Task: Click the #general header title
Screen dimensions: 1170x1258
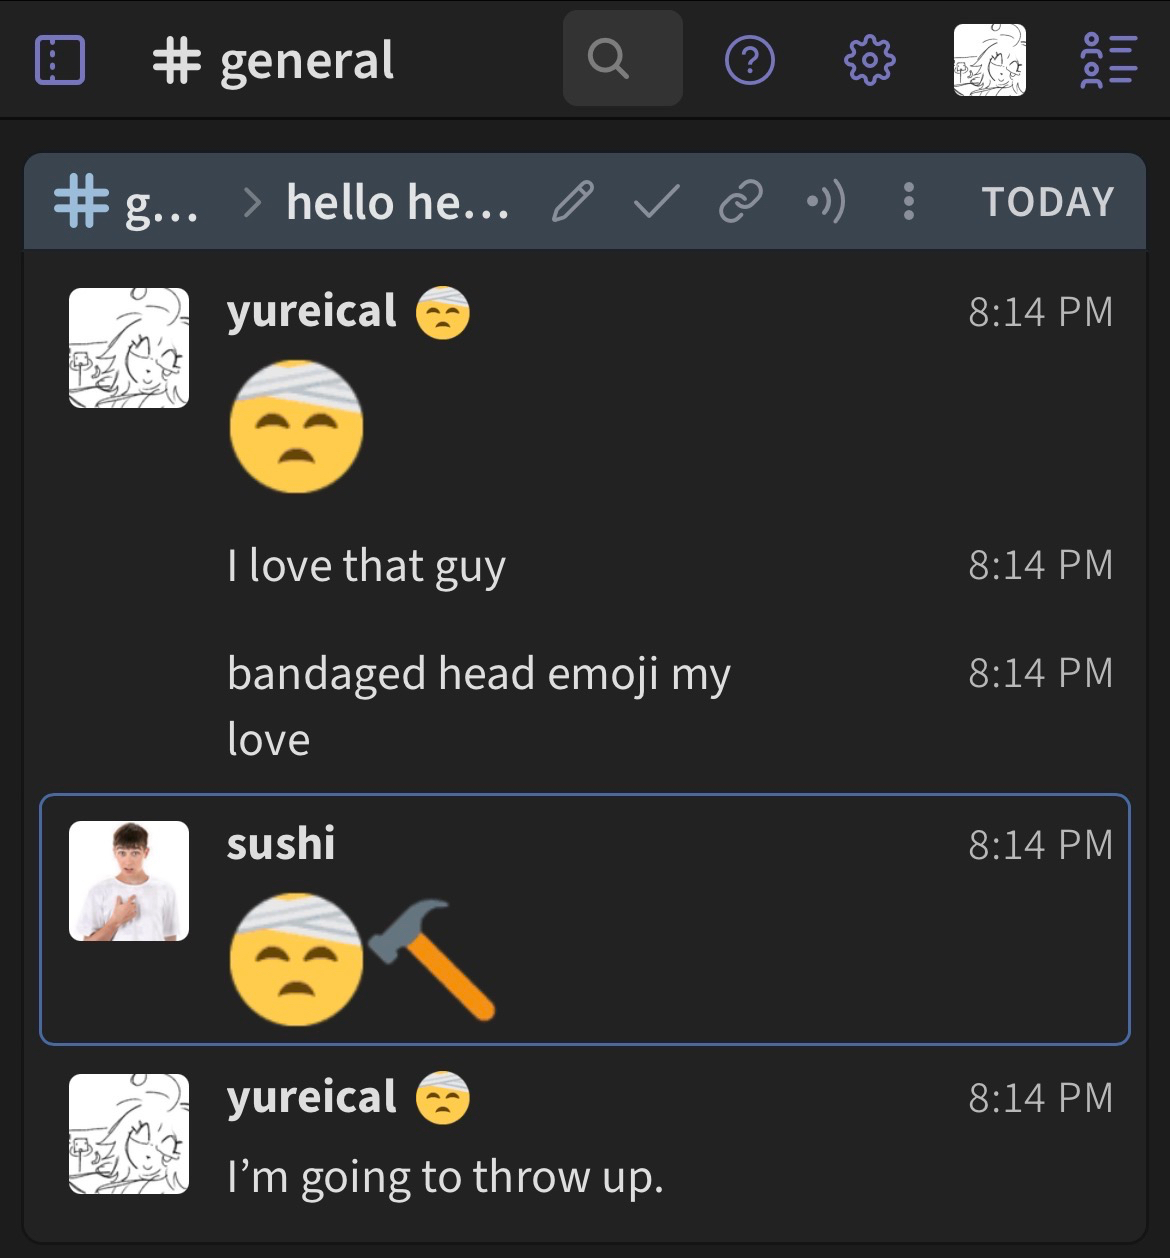Action: tap(275, 61)
